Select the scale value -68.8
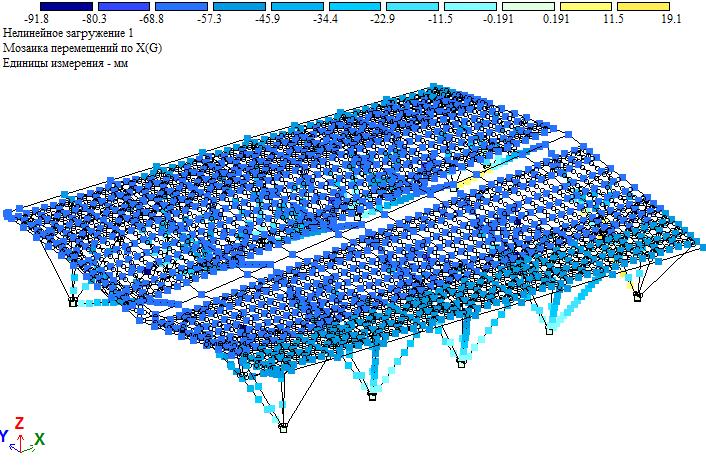Viewport: 706px width, 472px height. (x=151, y=19)
